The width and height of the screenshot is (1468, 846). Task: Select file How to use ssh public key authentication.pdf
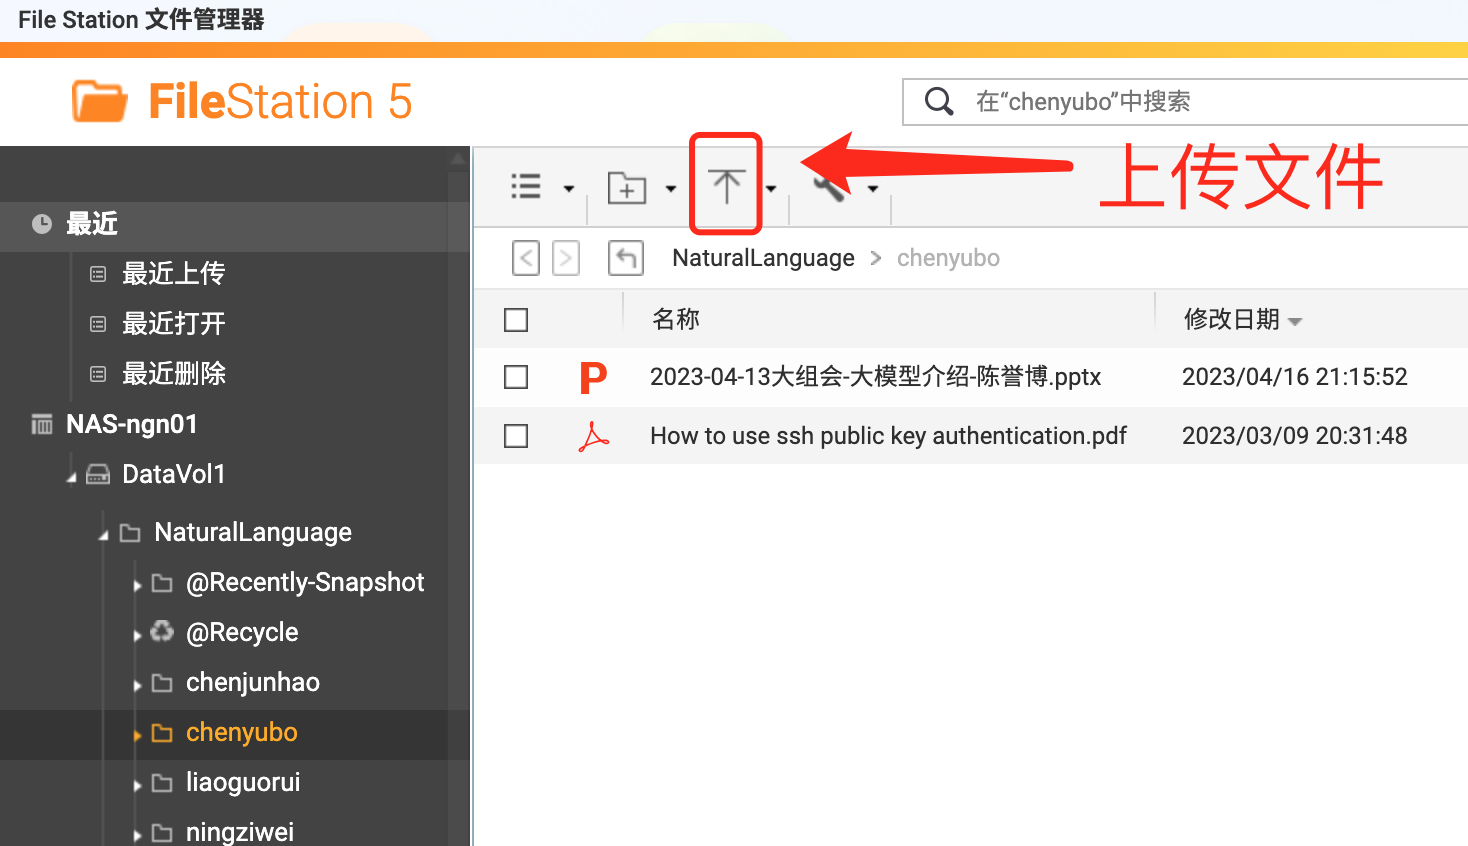tap(888, 436)
